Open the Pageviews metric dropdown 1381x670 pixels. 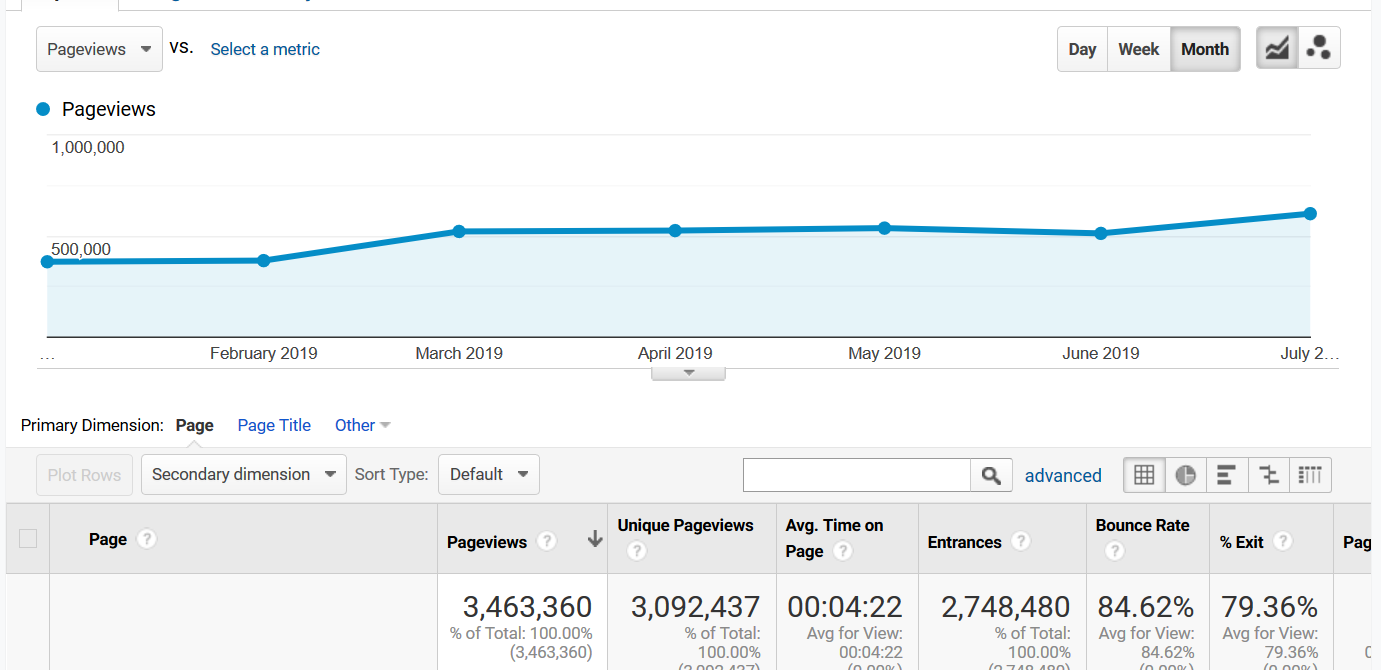(x=99, y=49)
